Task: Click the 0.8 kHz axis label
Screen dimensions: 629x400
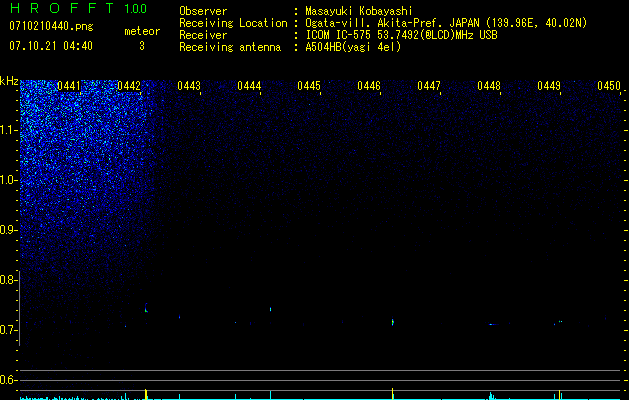Action: [8, 280]
